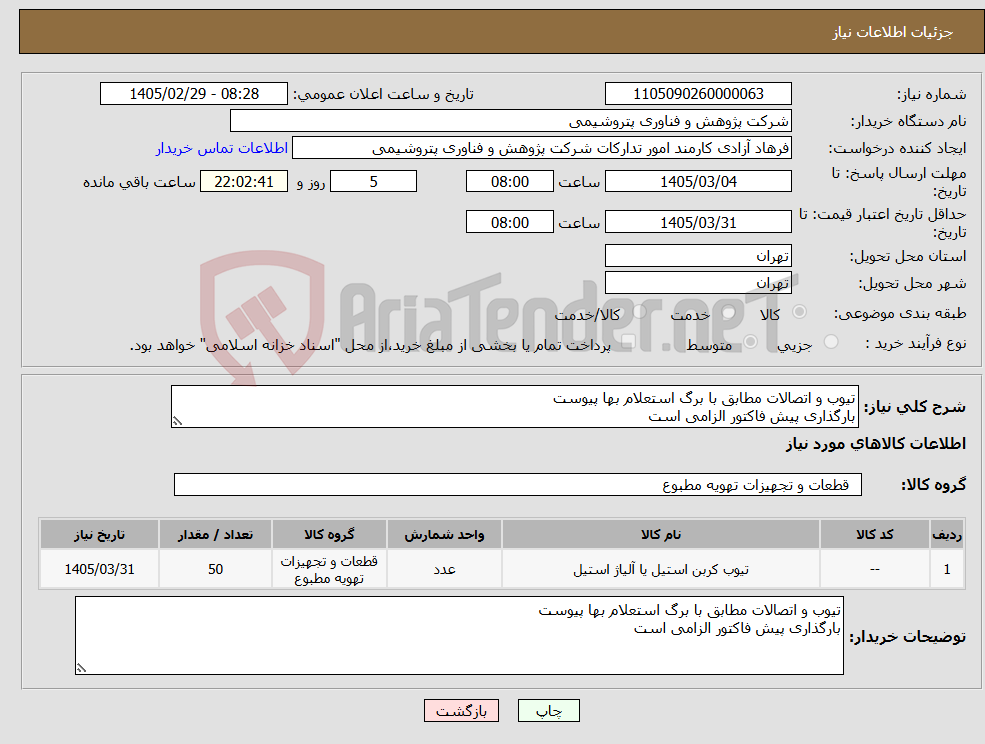Click the واحد شمارش column header
Viewport: 985px width, 744px height.
pos(444,534)
